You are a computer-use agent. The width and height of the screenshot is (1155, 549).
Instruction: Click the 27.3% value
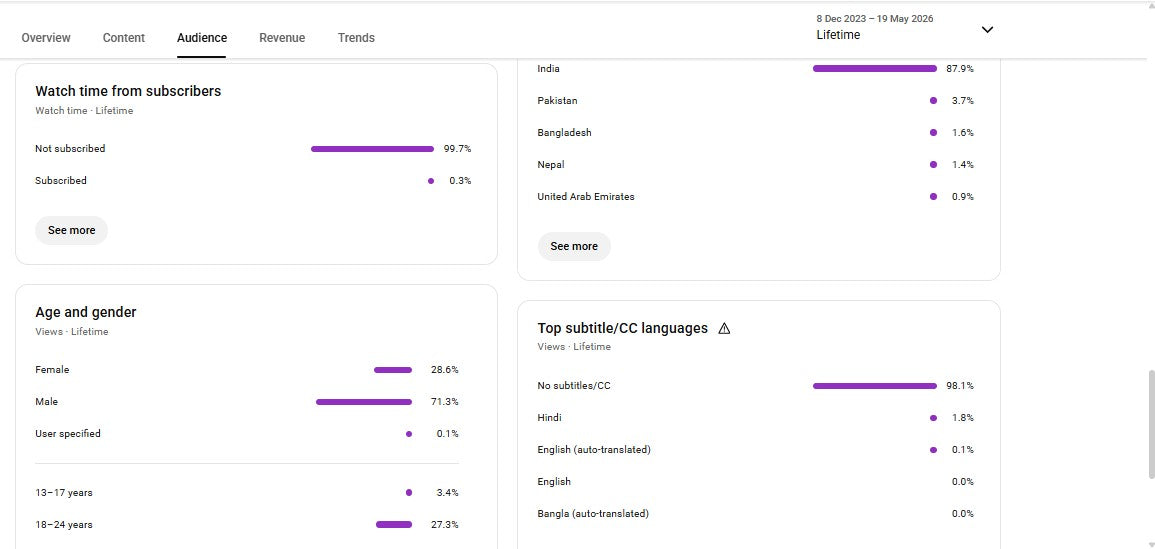coord(444,525)
